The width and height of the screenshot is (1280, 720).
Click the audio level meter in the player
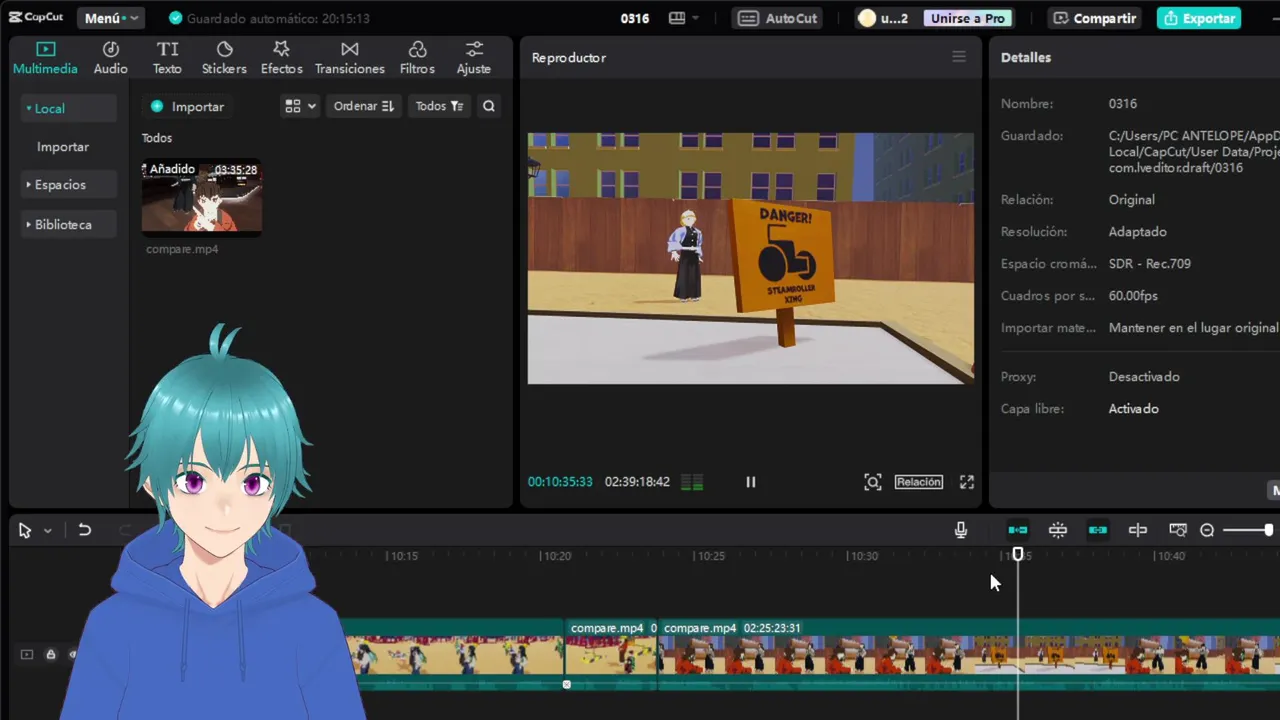(x=692, y=482)
